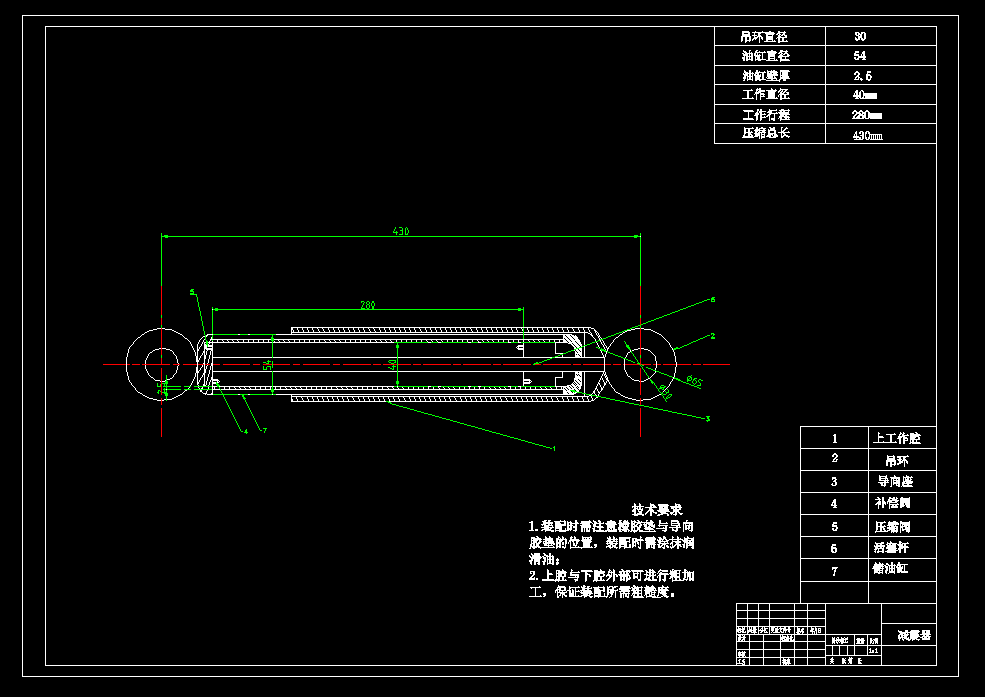Viewport: 985px width, 697px height.
Task: Select the 280 stroke dimension text
Action: 367,305
